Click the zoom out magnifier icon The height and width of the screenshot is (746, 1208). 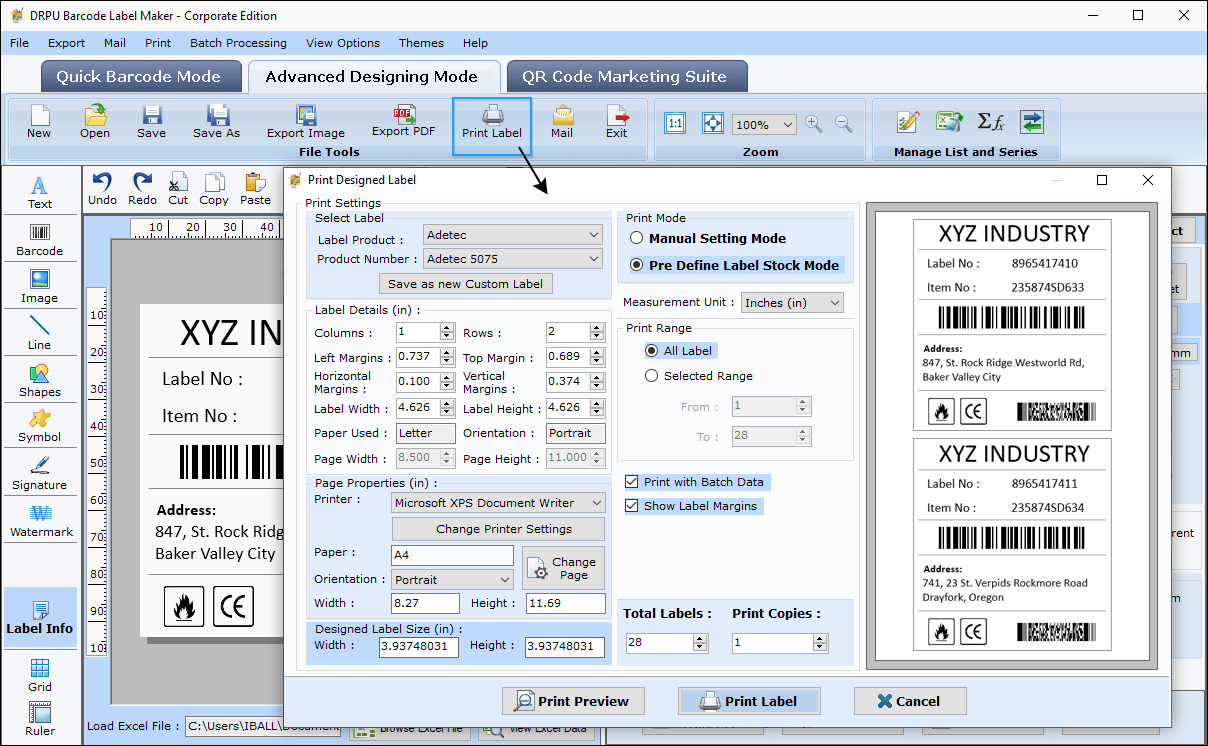(844, 124)
